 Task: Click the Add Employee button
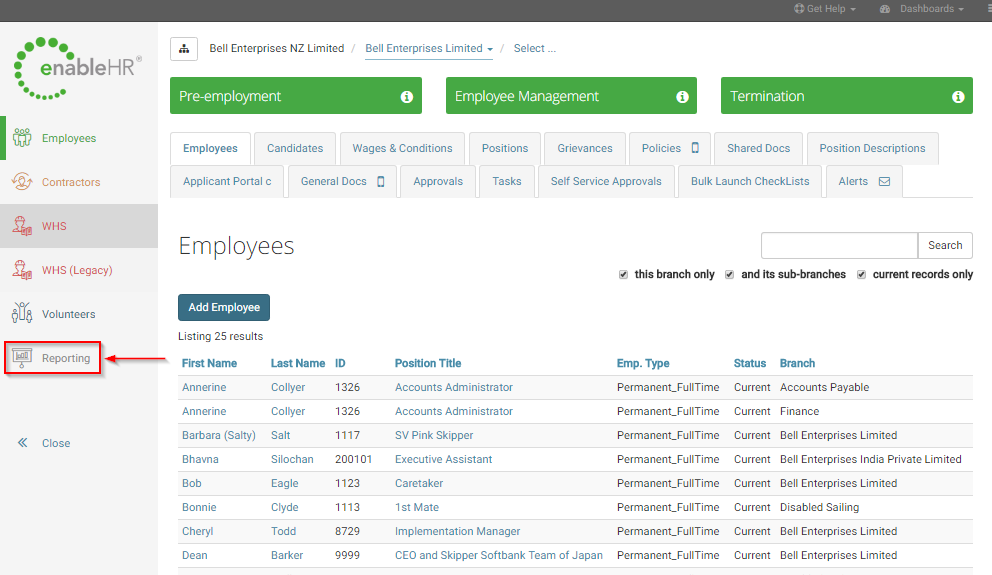(x=224, y=307)
